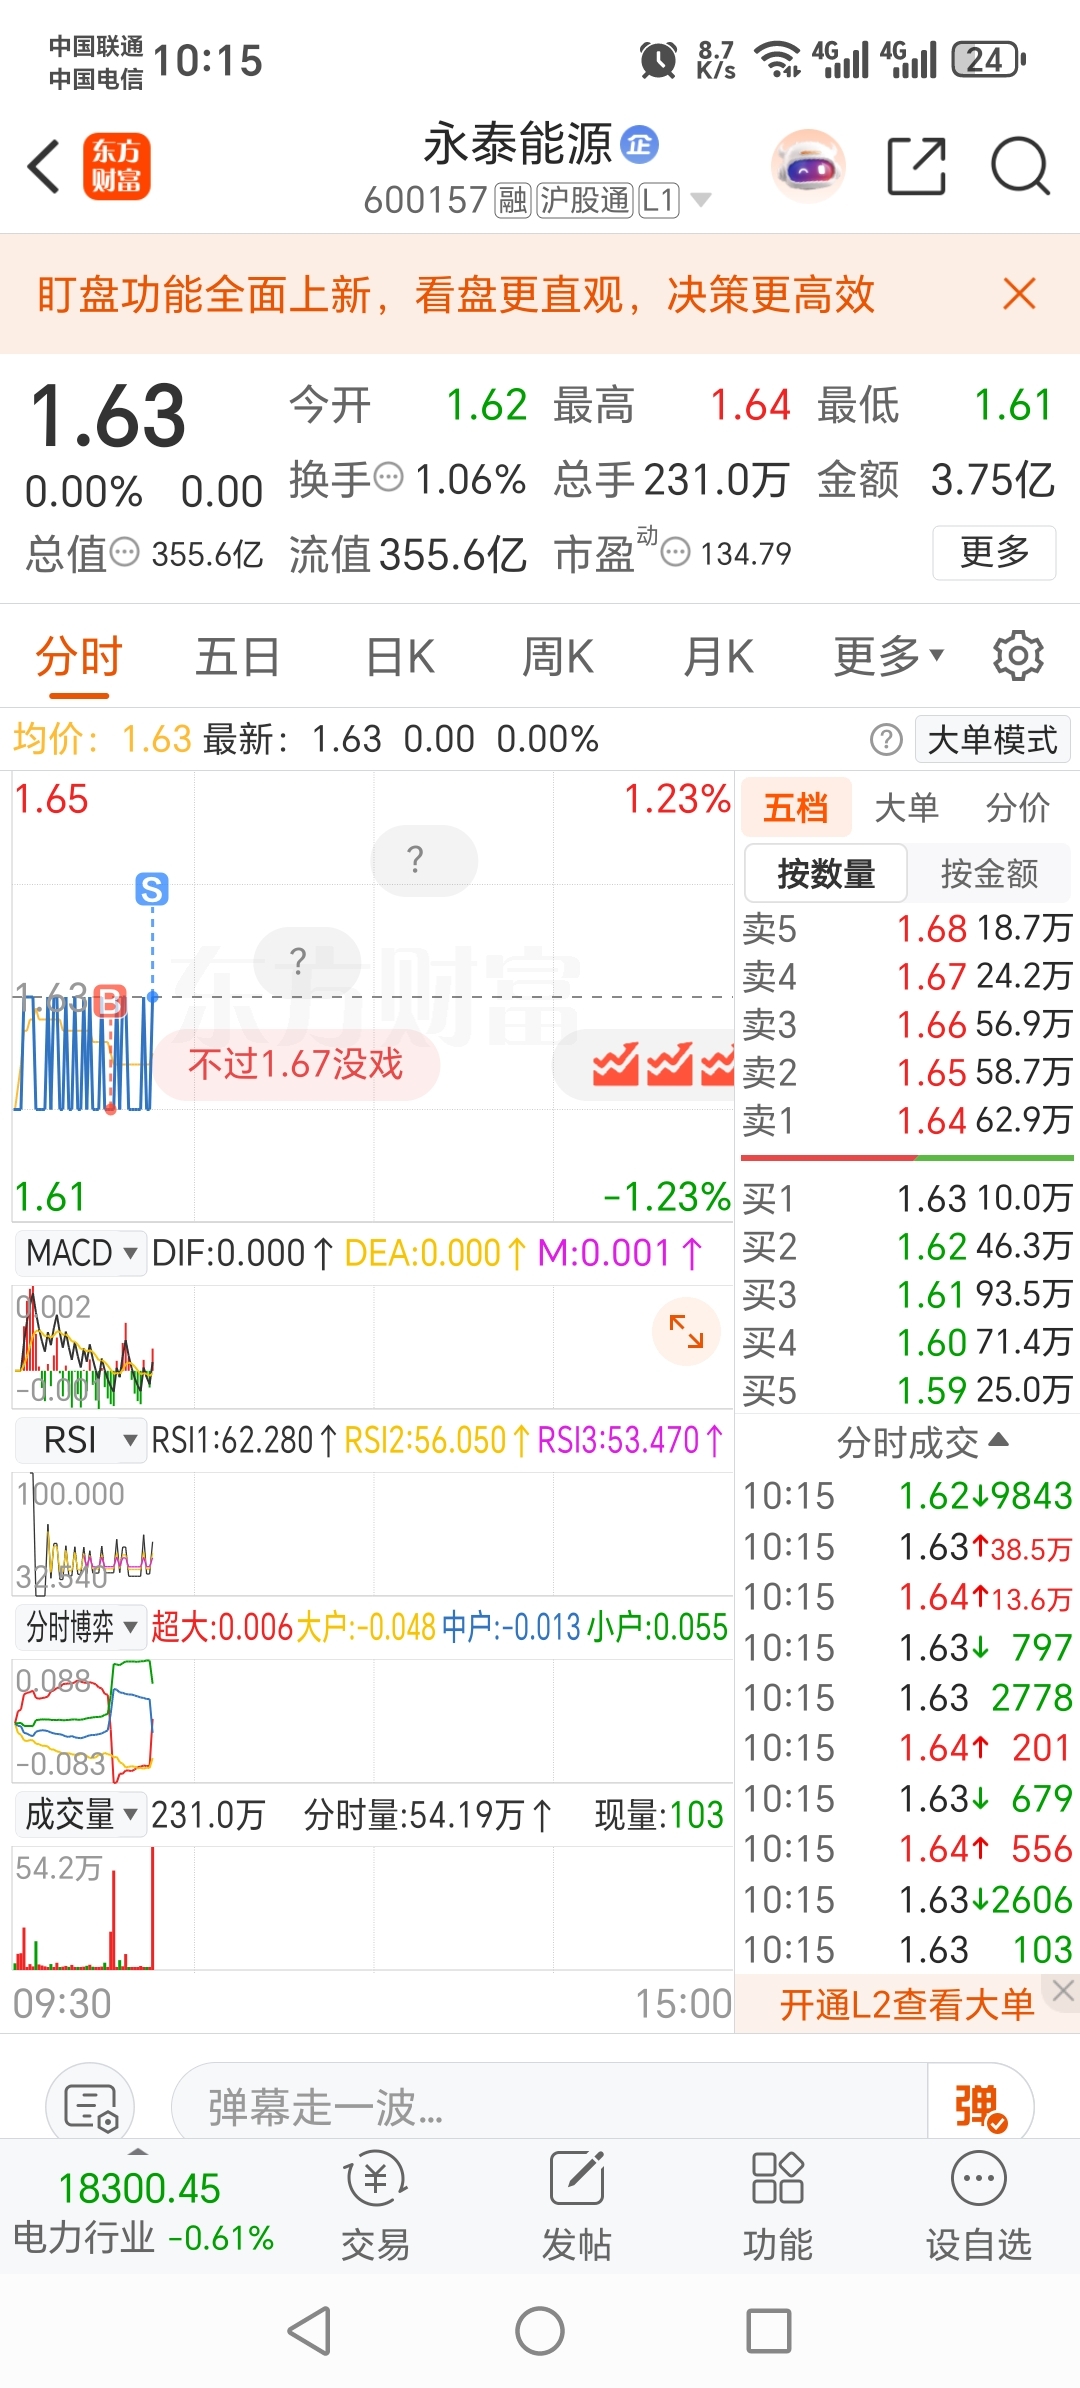
Task: Tap the L1 level tag
Action: point(659,200)
